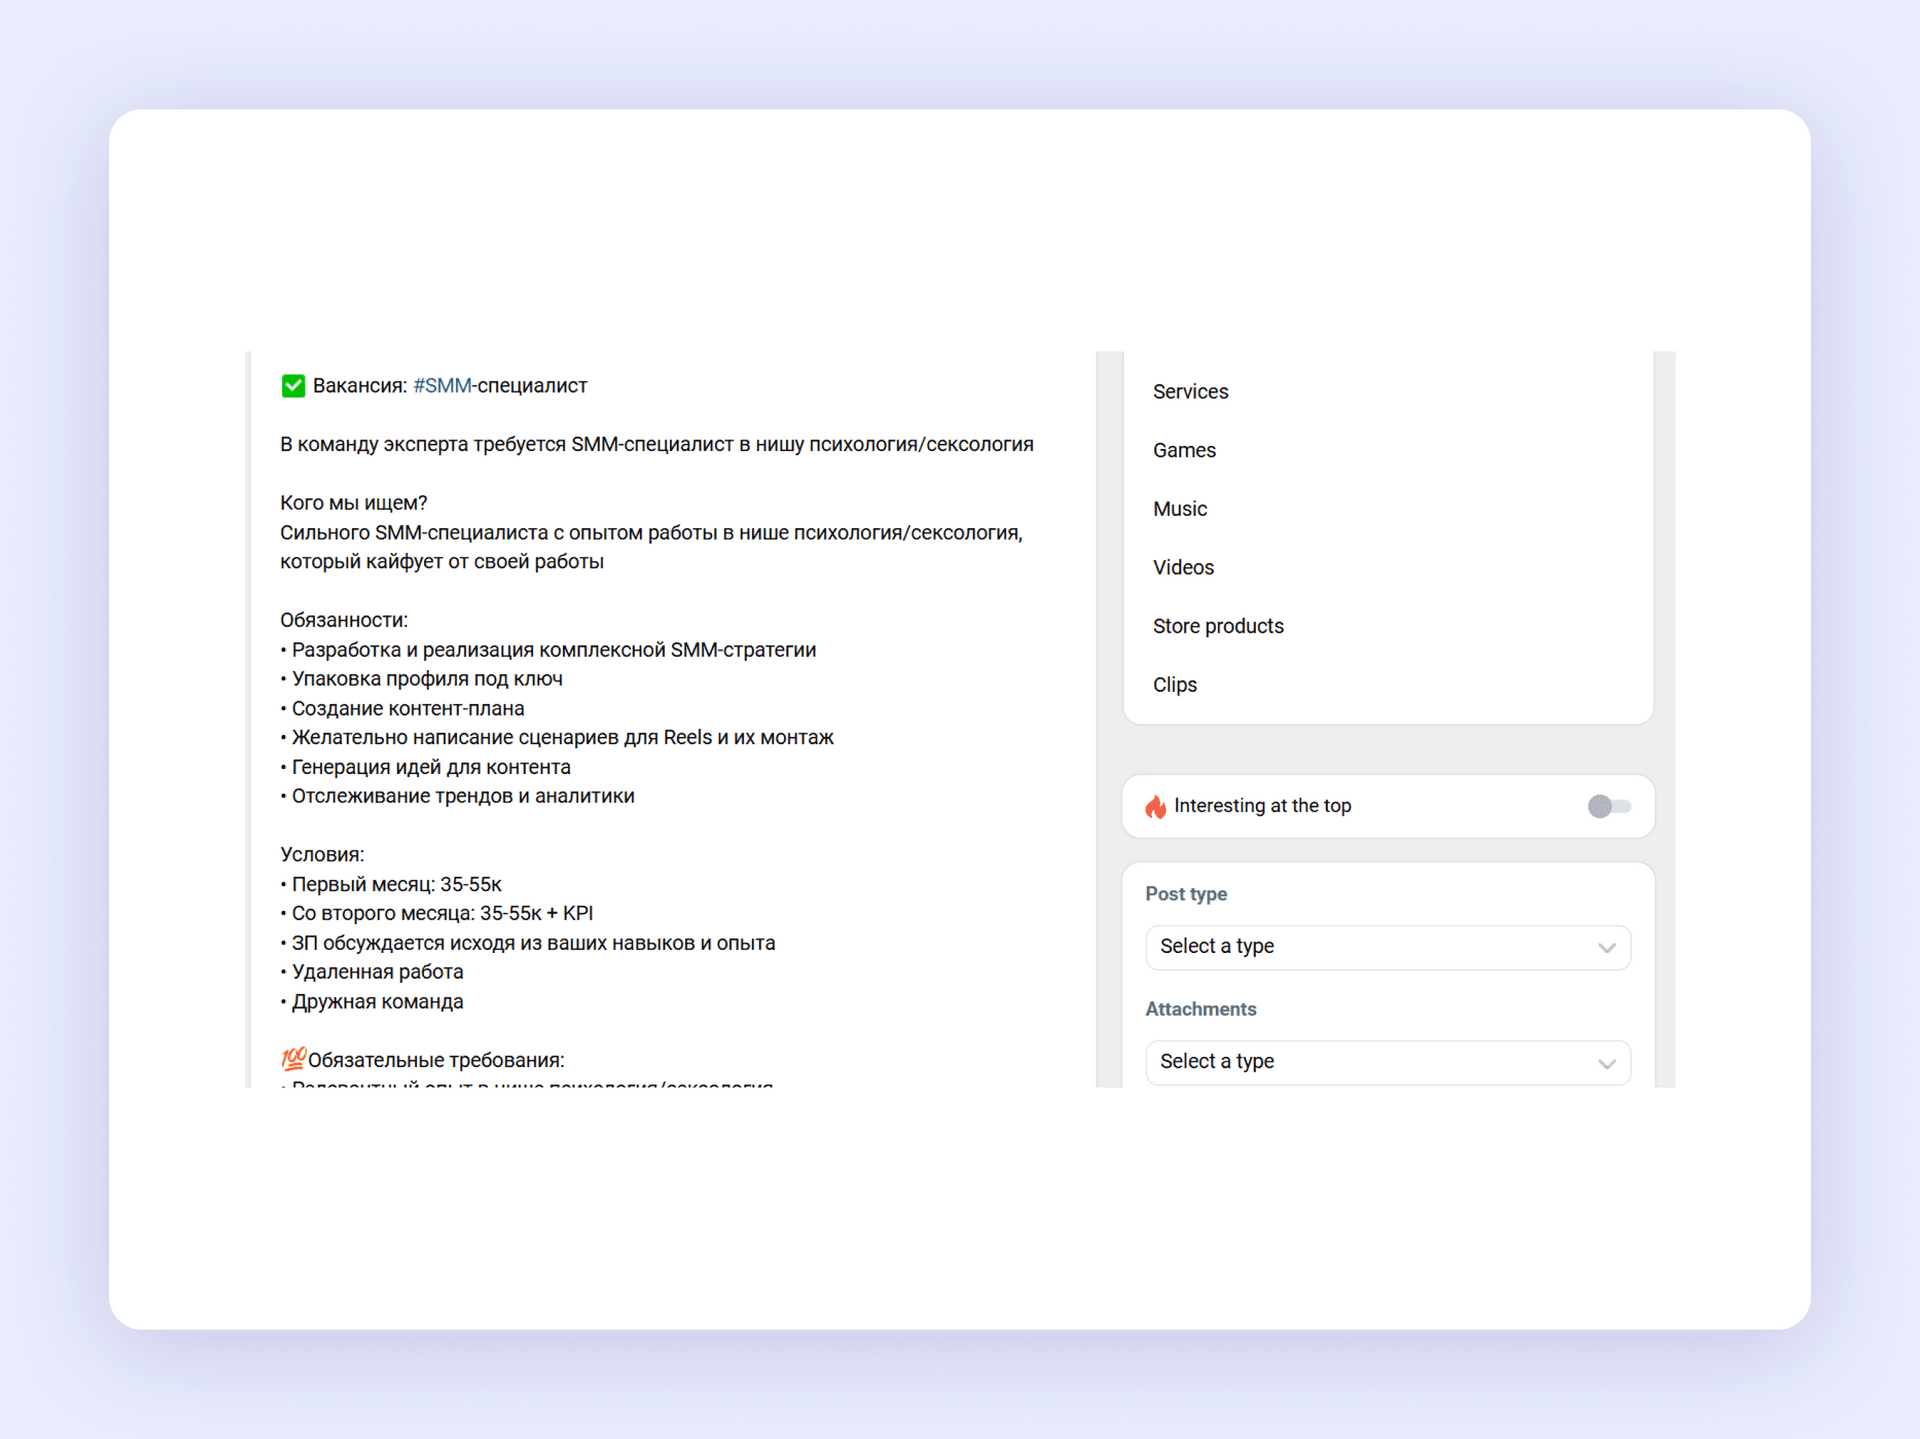
Task: Click the green checkmark emoji before Вакансия
Action: 293,386
